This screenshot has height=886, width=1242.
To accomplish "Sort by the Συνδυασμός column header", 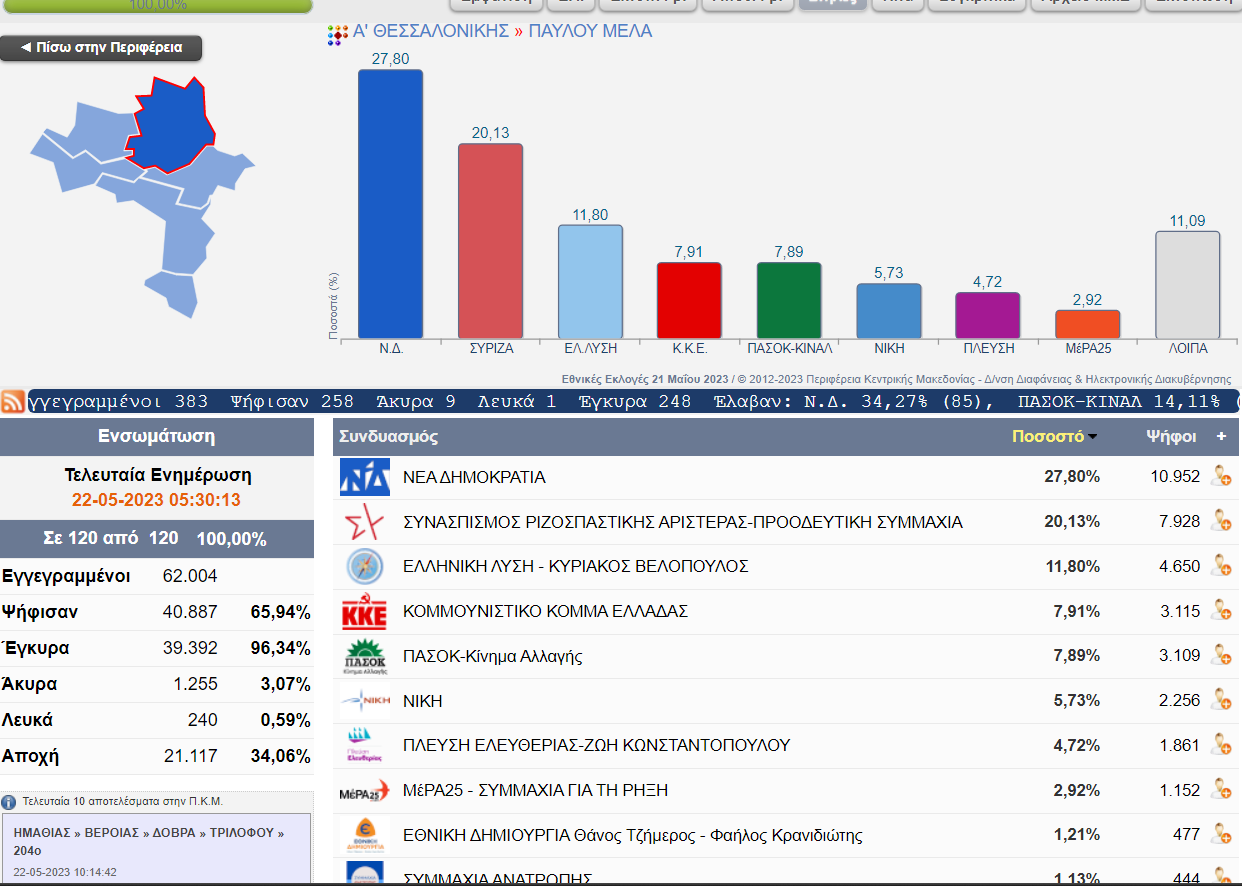I will click(388, 437).
